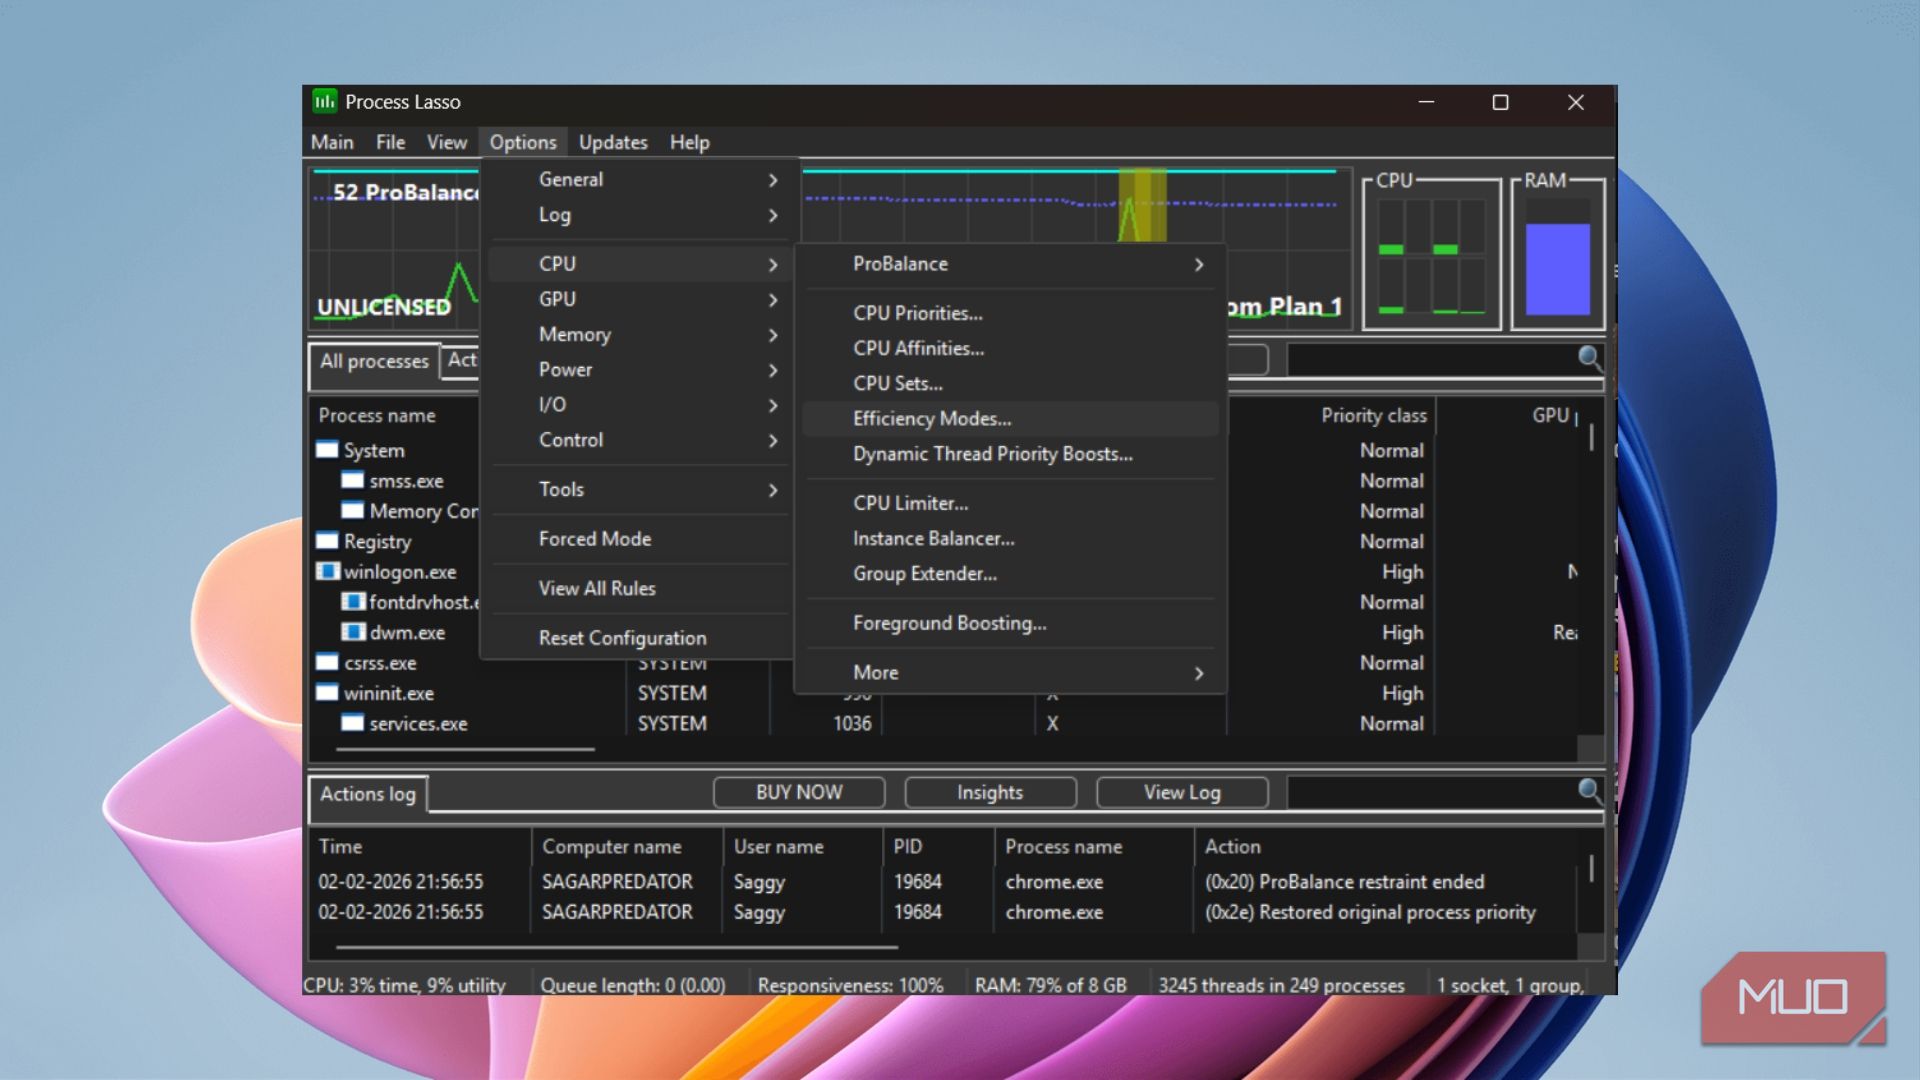Select Efficiency Modes menu entry
The height and width of the screenshot is (1080, 1920).
tap(1011, 418)
